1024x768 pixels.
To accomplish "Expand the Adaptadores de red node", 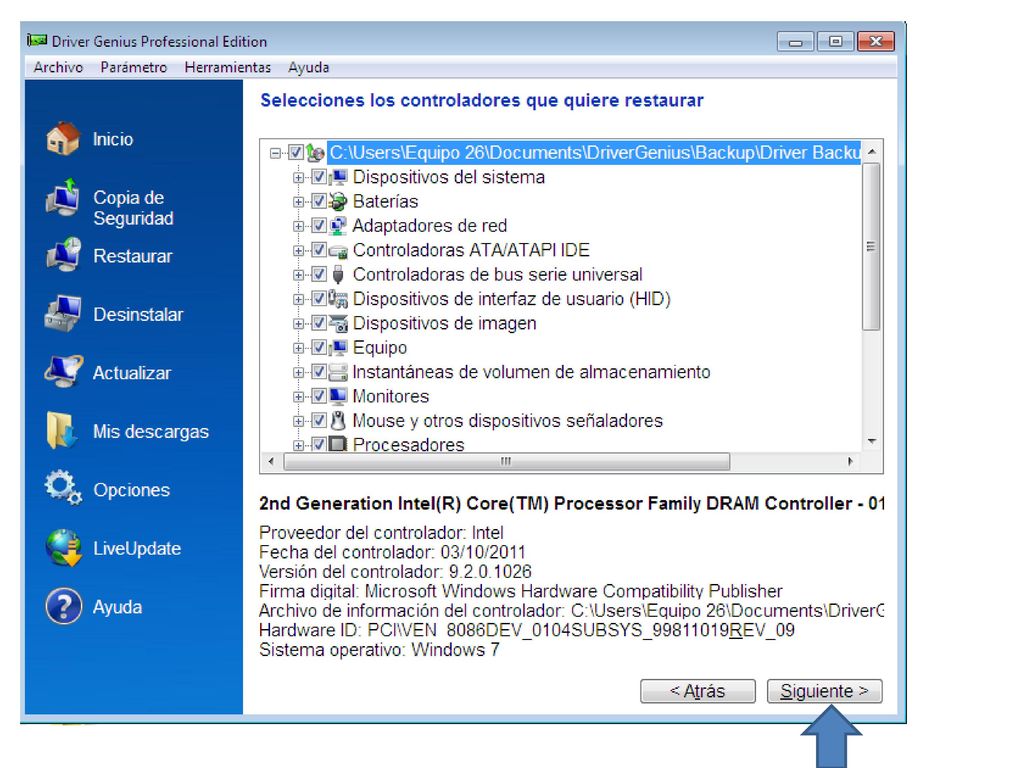I will [298, 227].
